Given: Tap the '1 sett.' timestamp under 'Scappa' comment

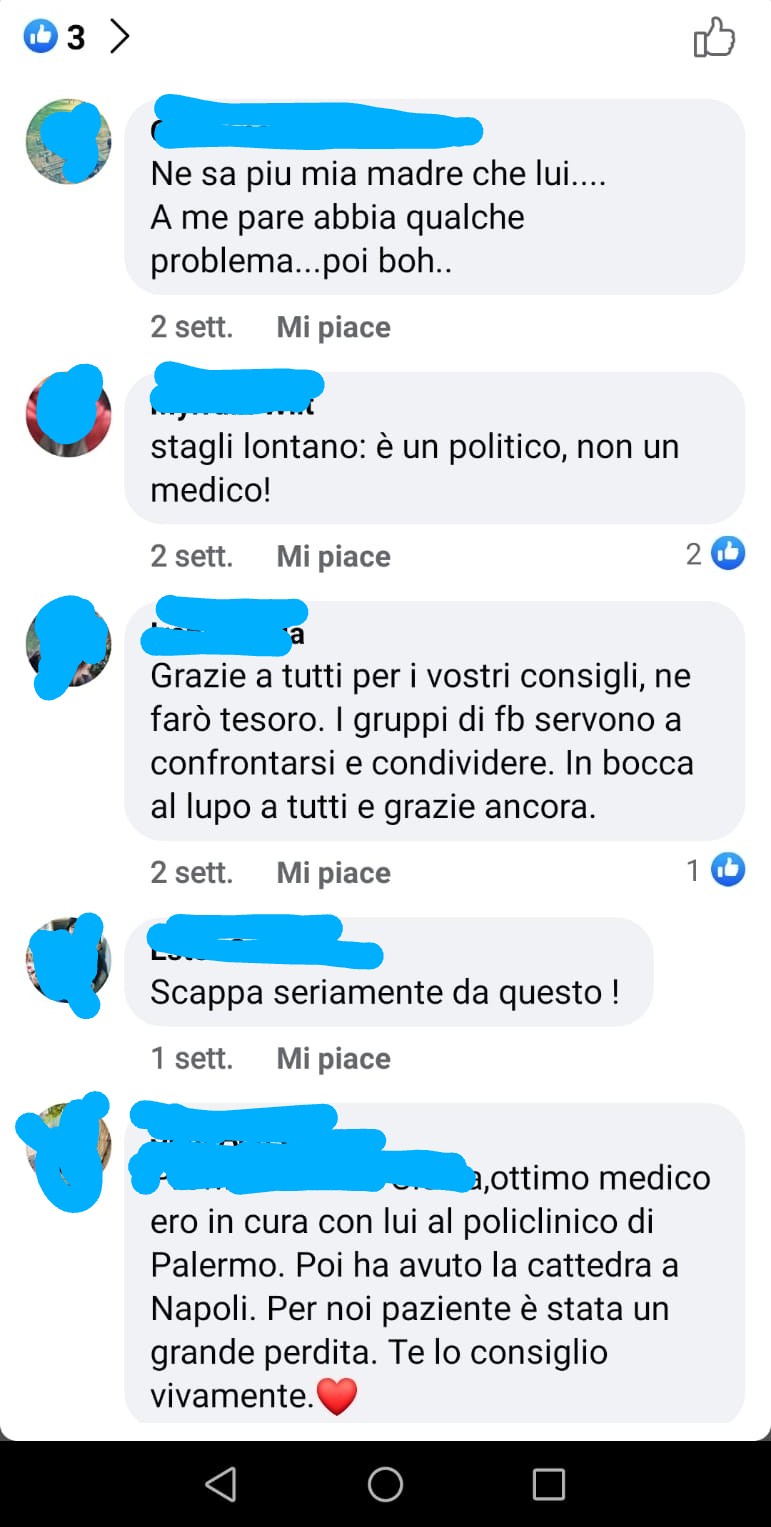Looking at the screenshot, I should pos(191,1058).
